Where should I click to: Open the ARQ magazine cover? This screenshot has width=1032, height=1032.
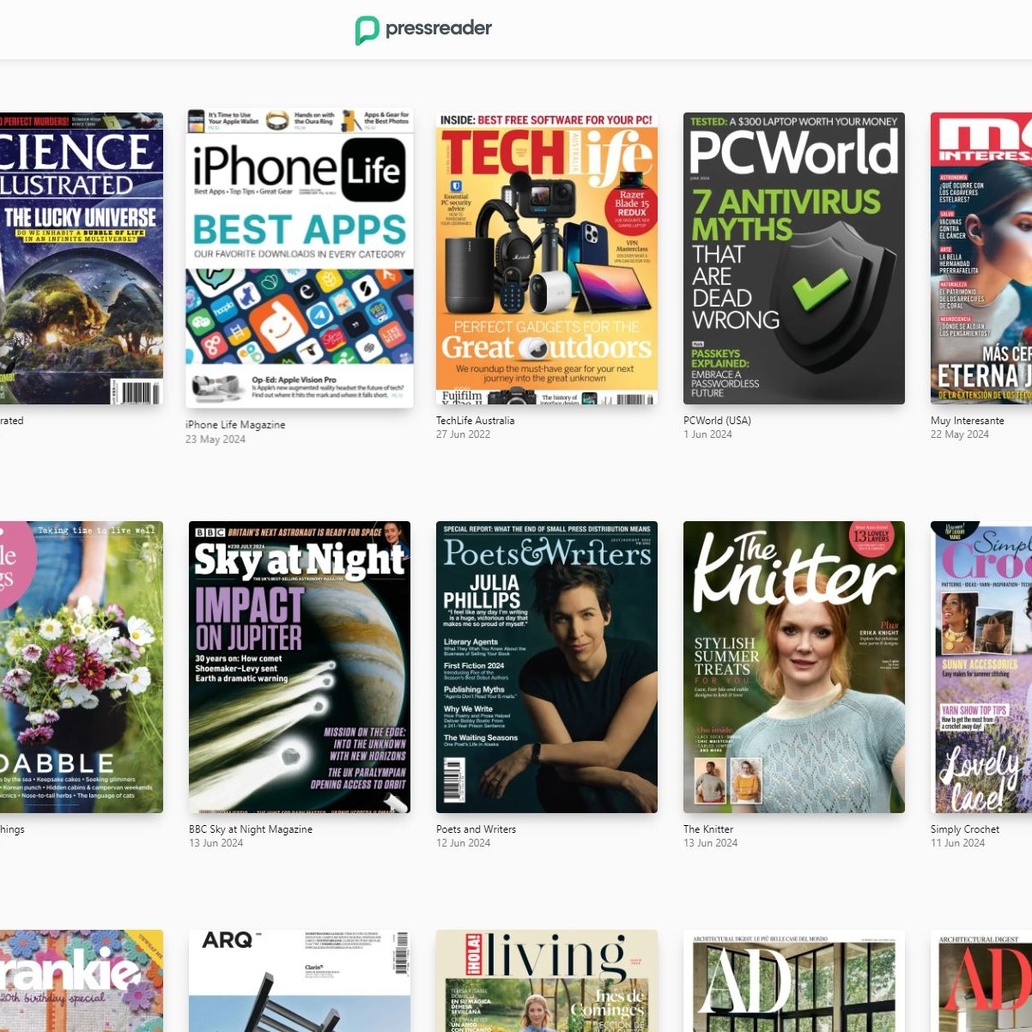click(299, 981)
